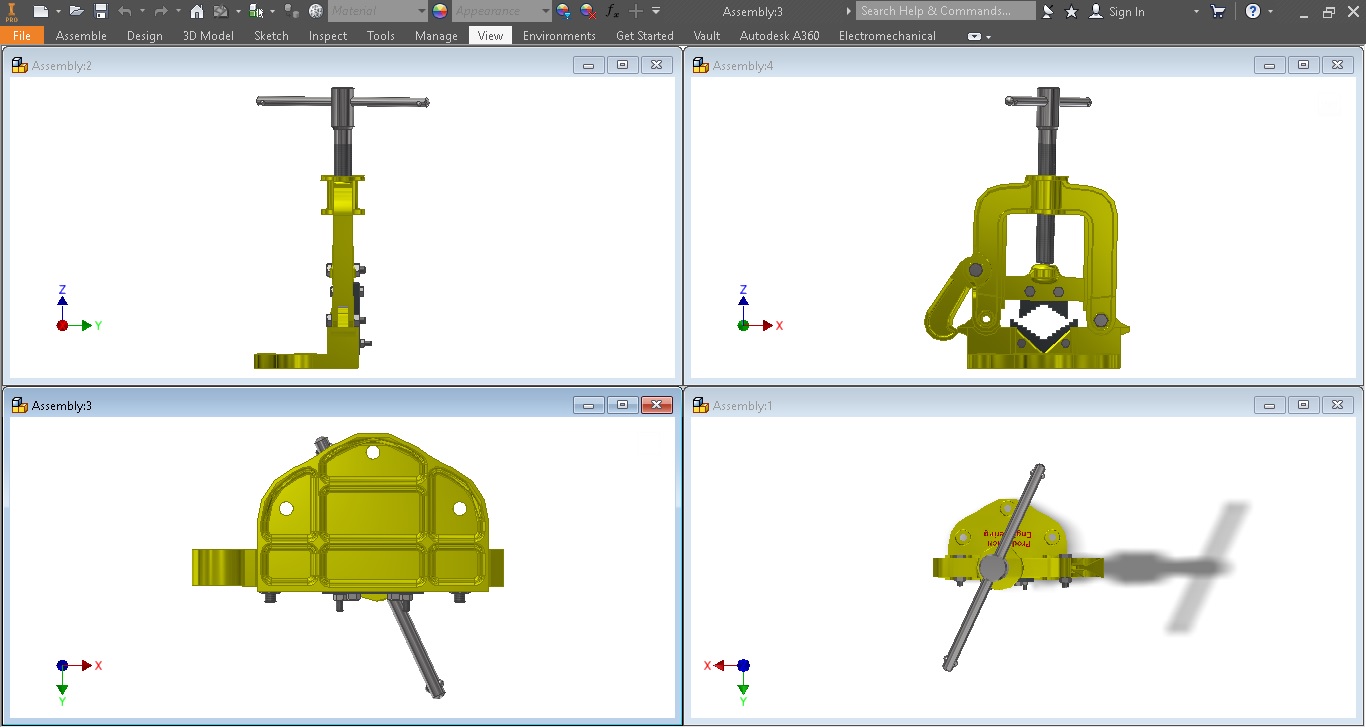
Task: Click the Communication Center satellite icon
Action: click(1048, 11)
